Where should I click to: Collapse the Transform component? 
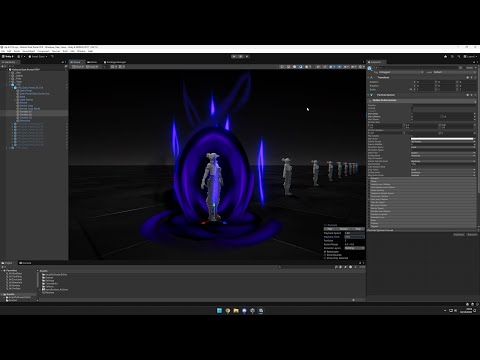coord(369,77)
